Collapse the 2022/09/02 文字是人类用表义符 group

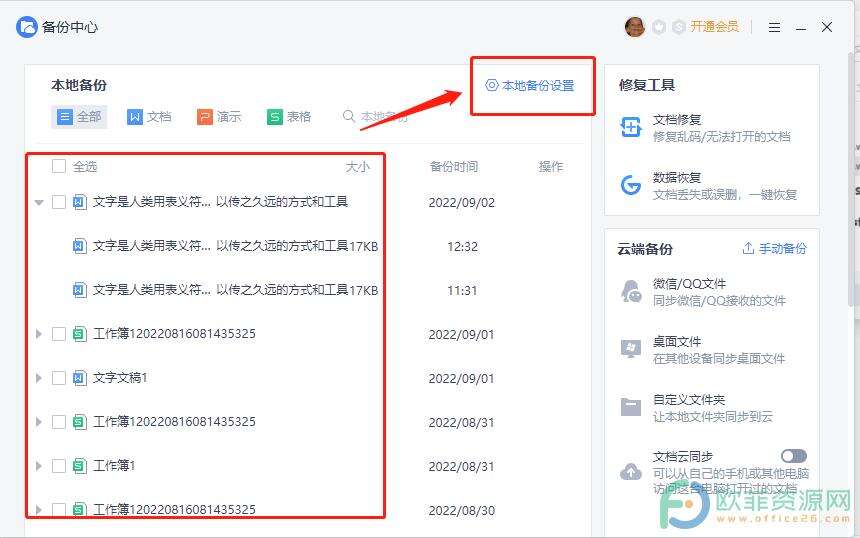point(39,202)
